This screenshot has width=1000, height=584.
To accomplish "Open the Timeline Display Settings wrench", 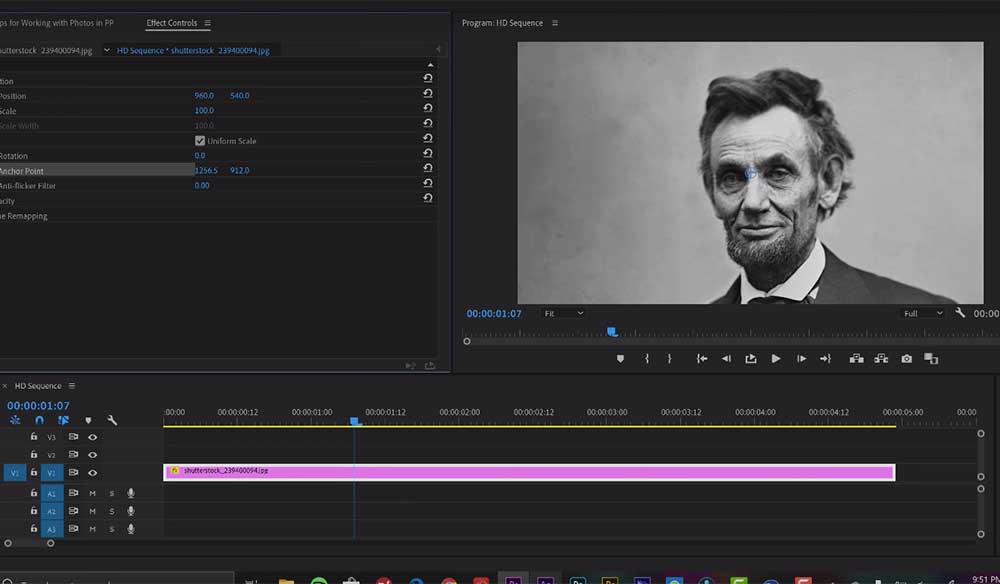I will 112,421.
